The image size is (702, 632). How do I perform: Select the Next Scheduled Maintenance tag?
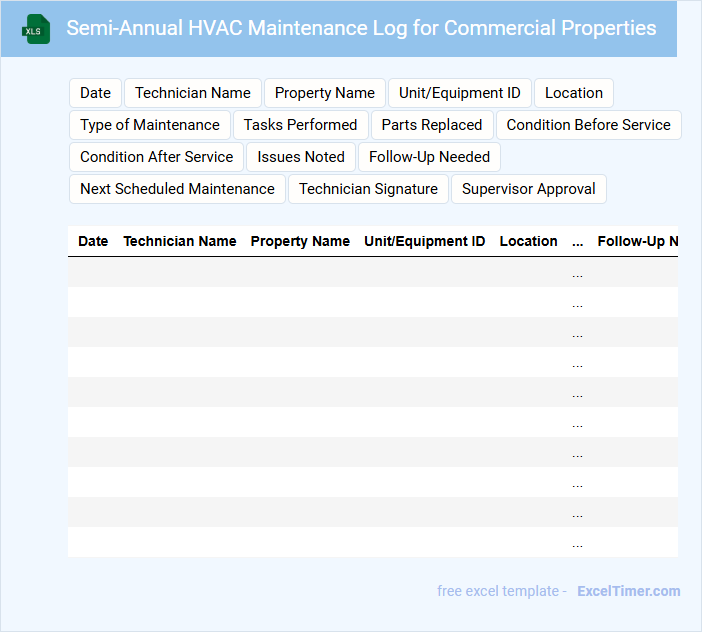click(x=177, y=189)
